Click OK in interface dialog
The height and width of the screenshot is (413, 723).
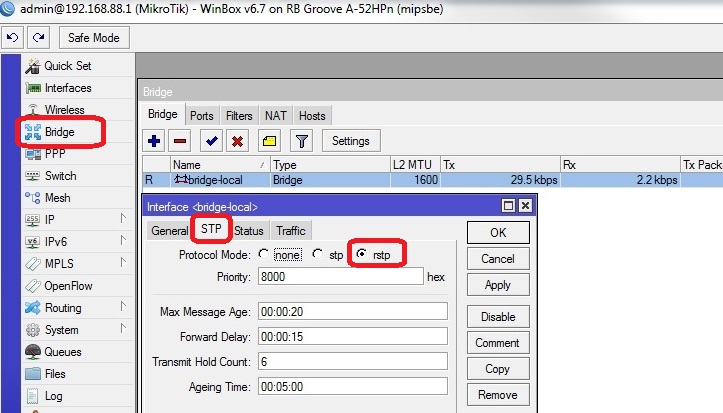[x=498, y=233]
